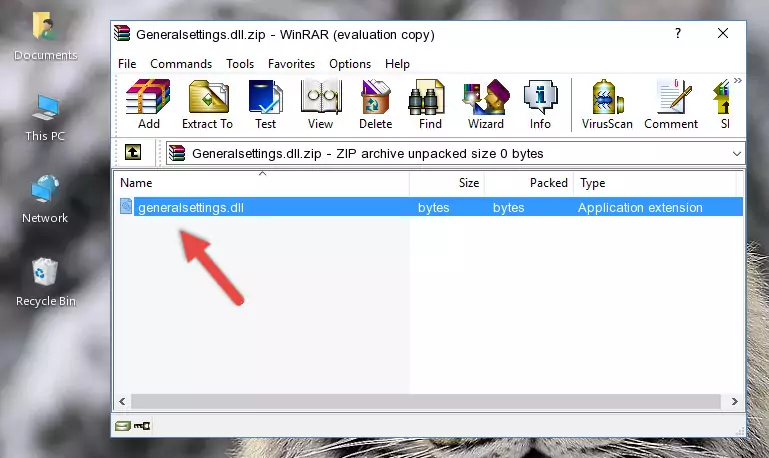Click the drive icon in status bar
The height and width of the screenshot is (458, 769).
click(x=123, y=426)
